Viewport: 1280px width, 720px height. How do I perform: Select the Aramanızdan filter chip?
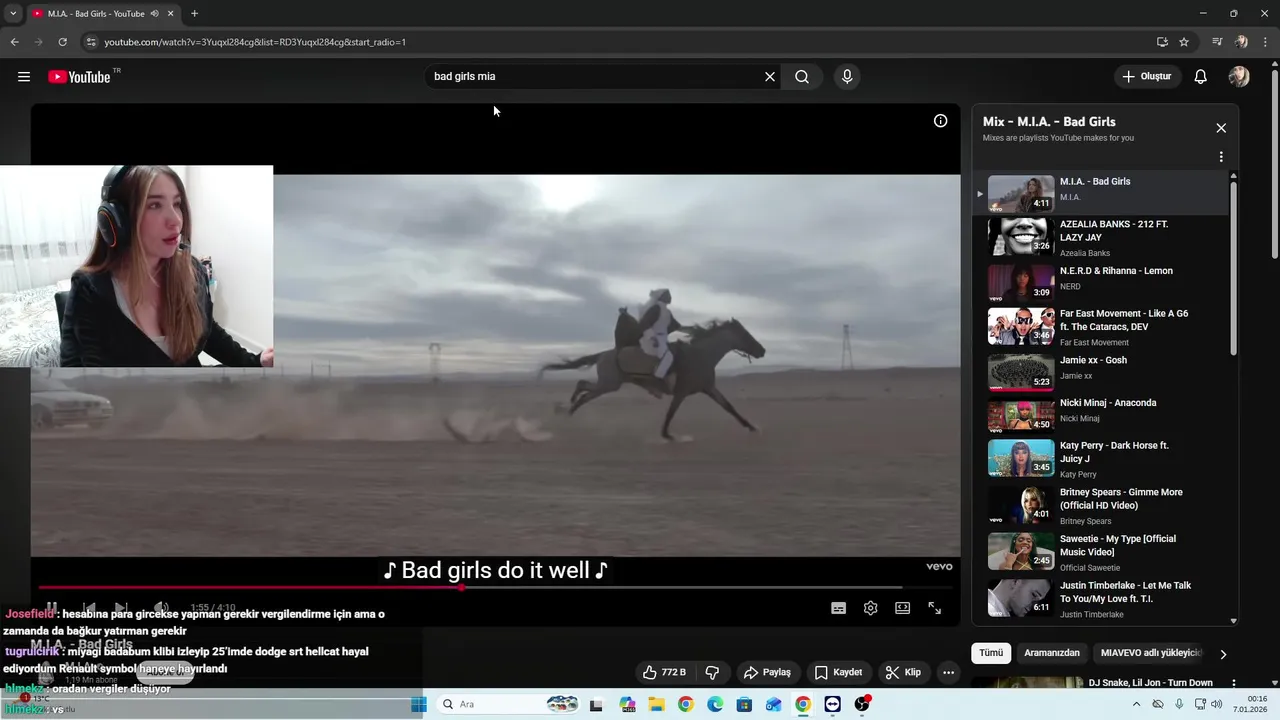click(1052, 653)
